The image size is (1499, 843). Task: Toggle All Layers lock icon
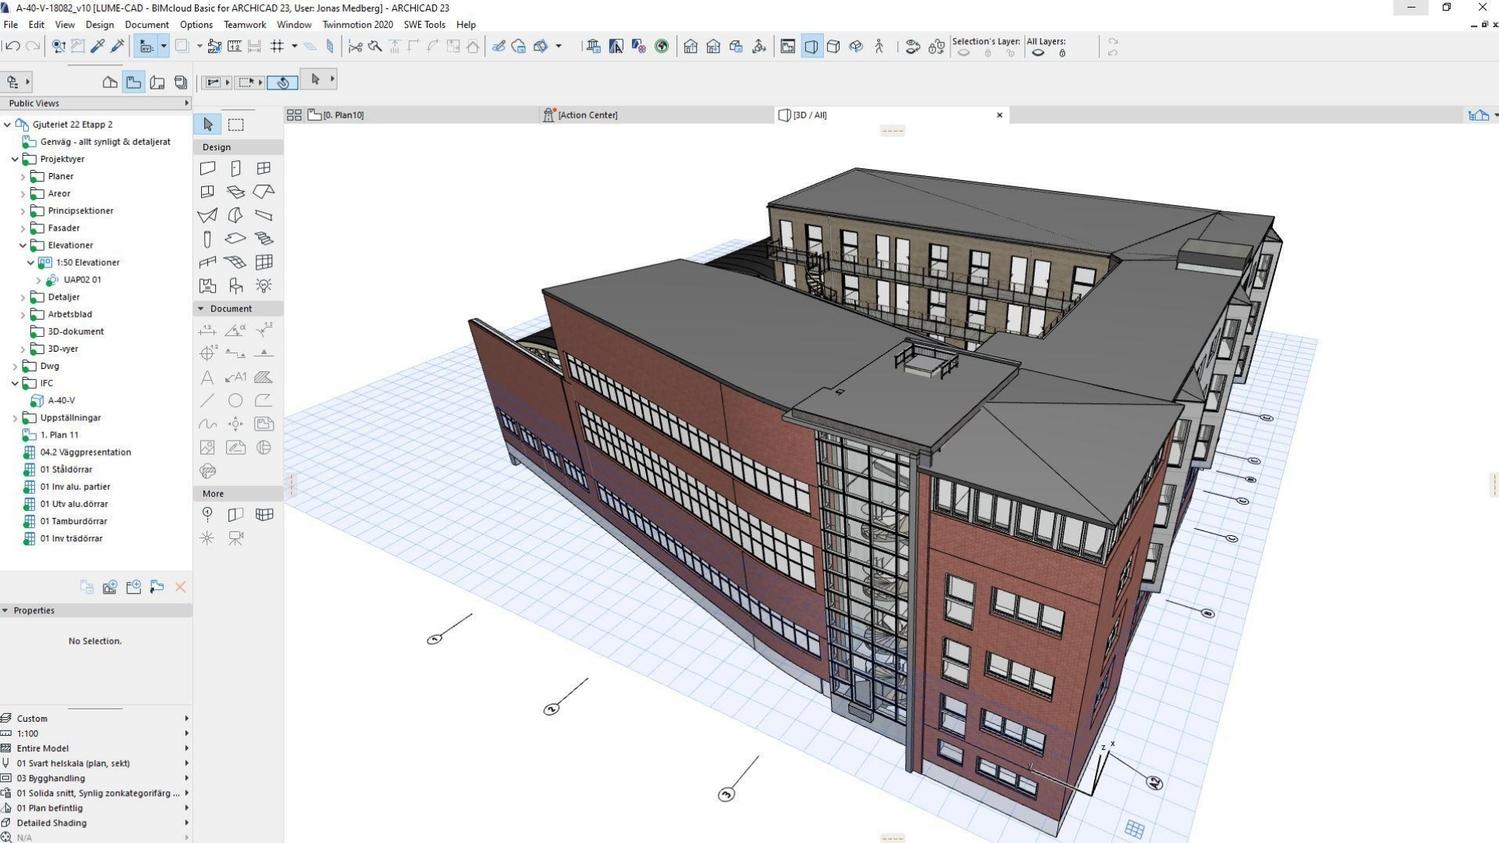point(1062,53)
